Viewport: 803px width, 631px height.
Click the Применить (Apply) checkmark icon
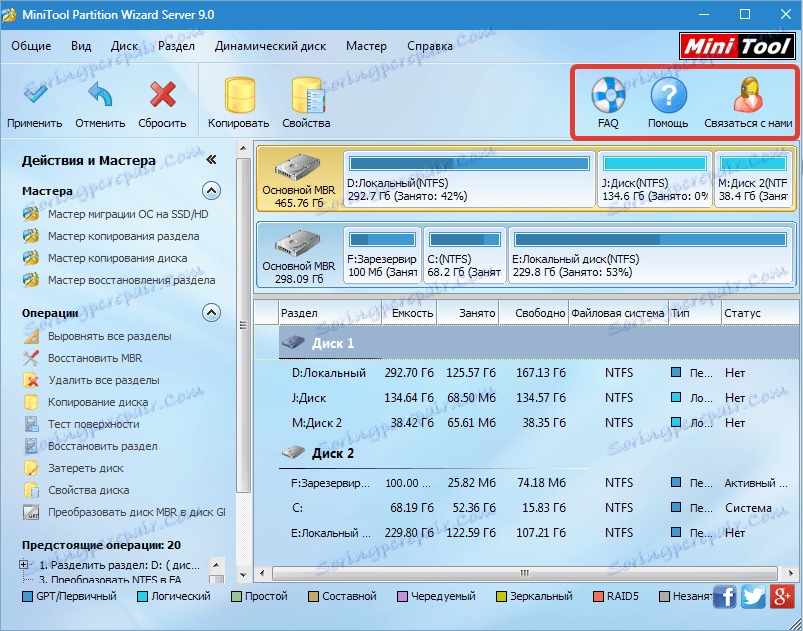[x=35, y=94]
